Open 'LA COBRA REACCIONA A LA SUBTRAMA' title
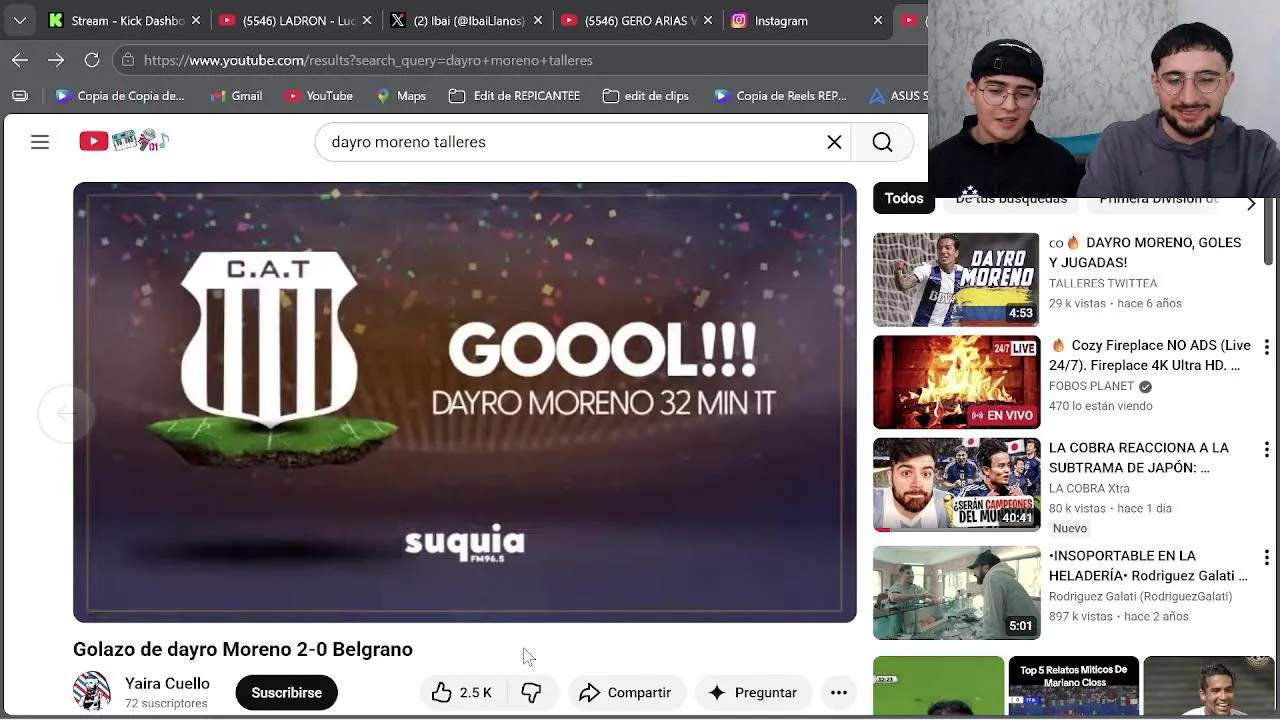Screen dimensions: 1280x720 pos(1139,457)
